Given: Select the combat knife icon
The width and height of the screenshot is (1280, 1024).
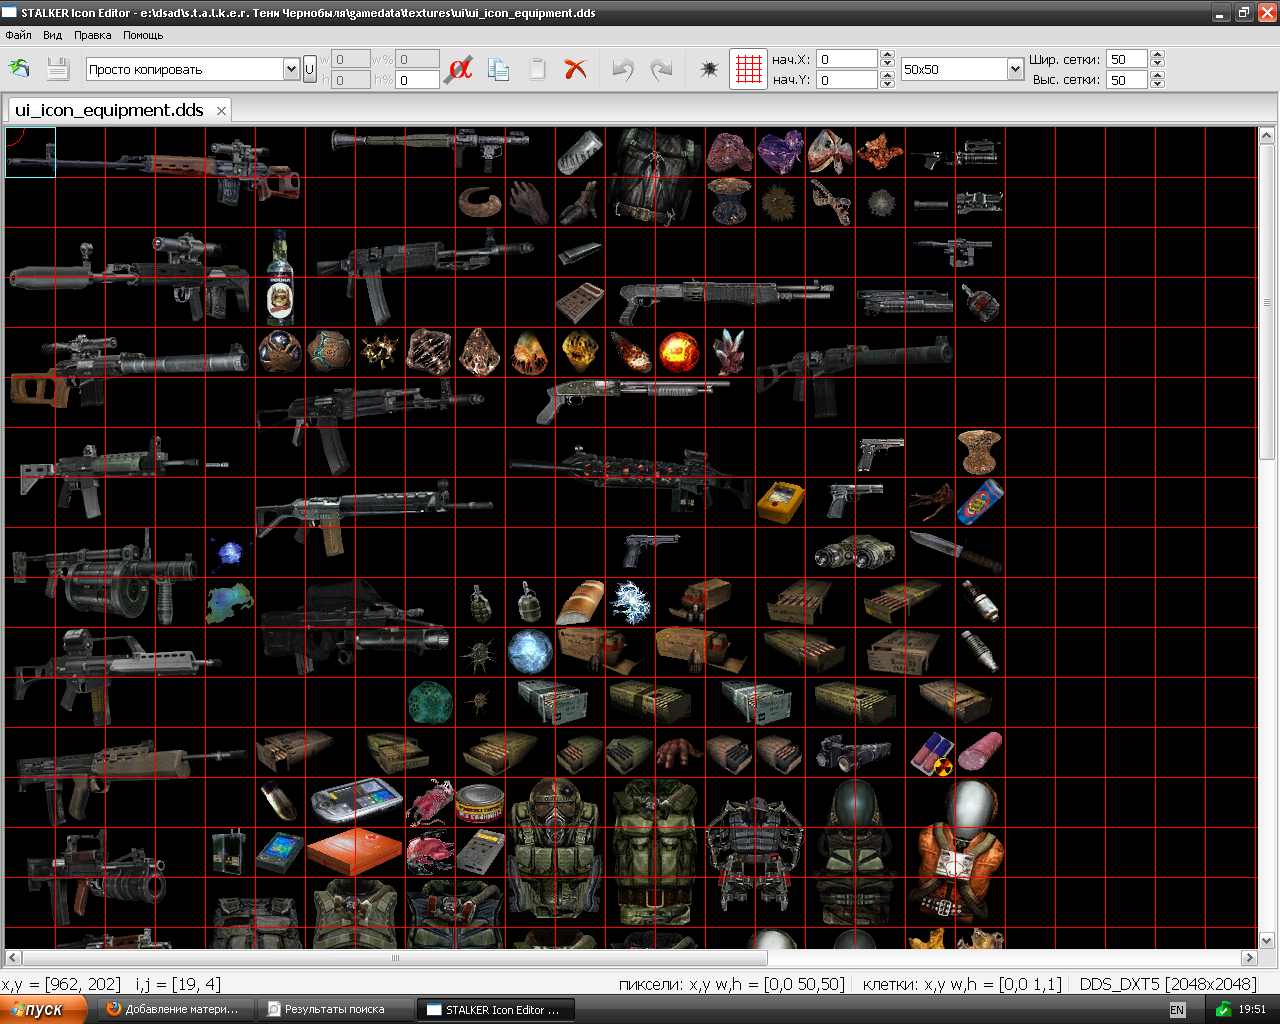Looking at the screenshot, I should click(x=955, y=551).
